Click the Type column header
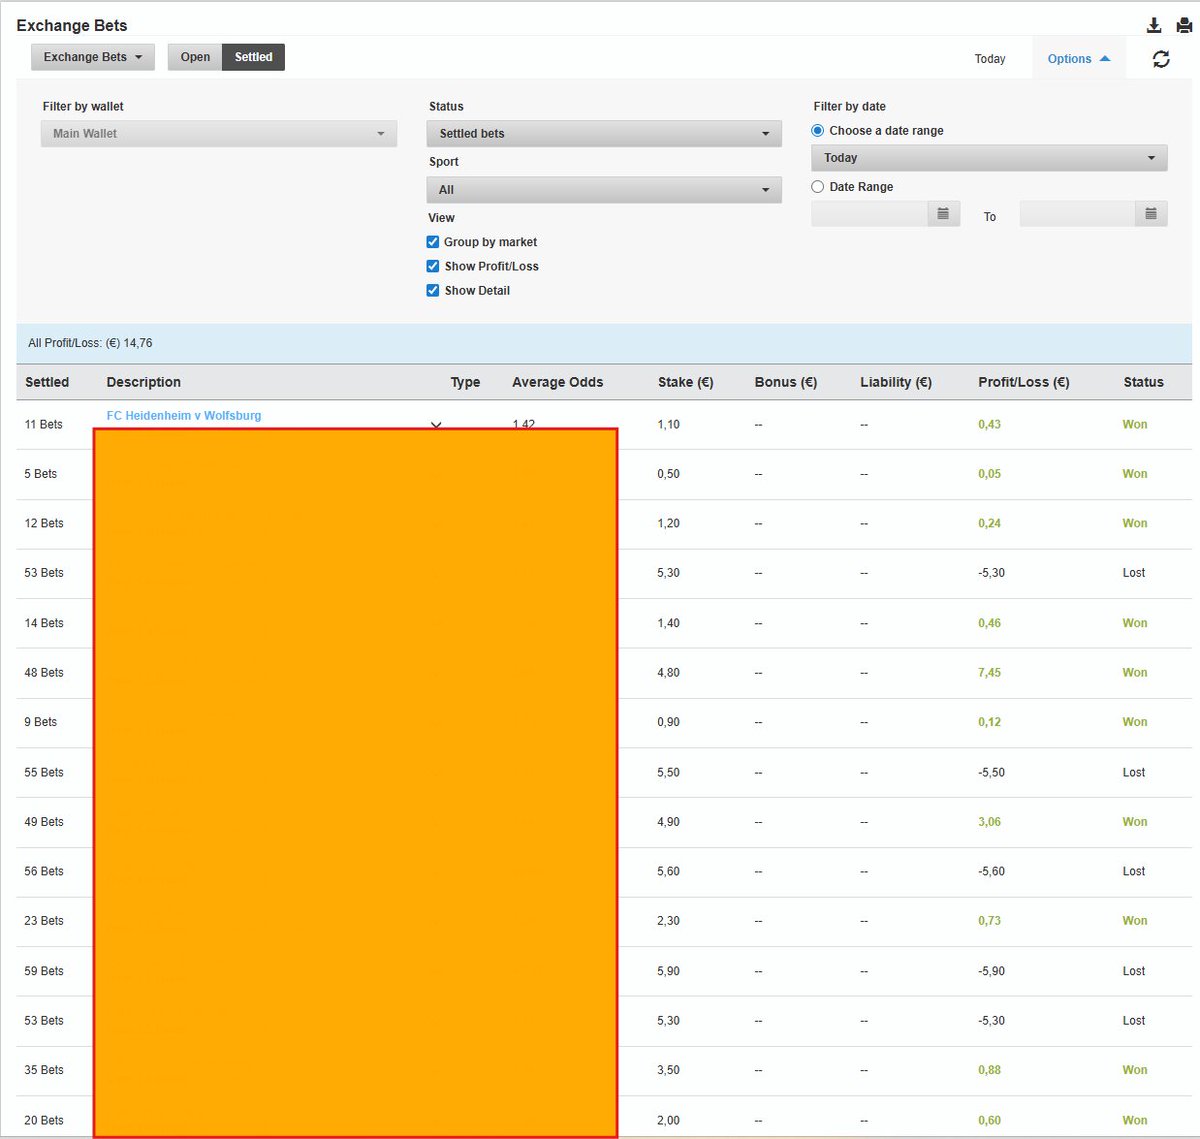The width and height of the screenshot is (1200, 1139). coord(465,382)
